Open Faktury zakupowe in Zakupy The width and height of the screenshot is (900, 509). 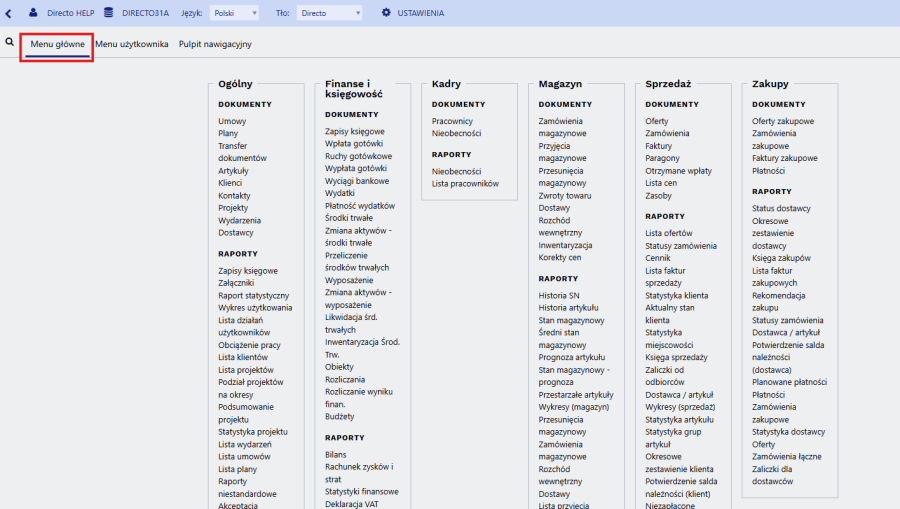(x=785, y=158)
